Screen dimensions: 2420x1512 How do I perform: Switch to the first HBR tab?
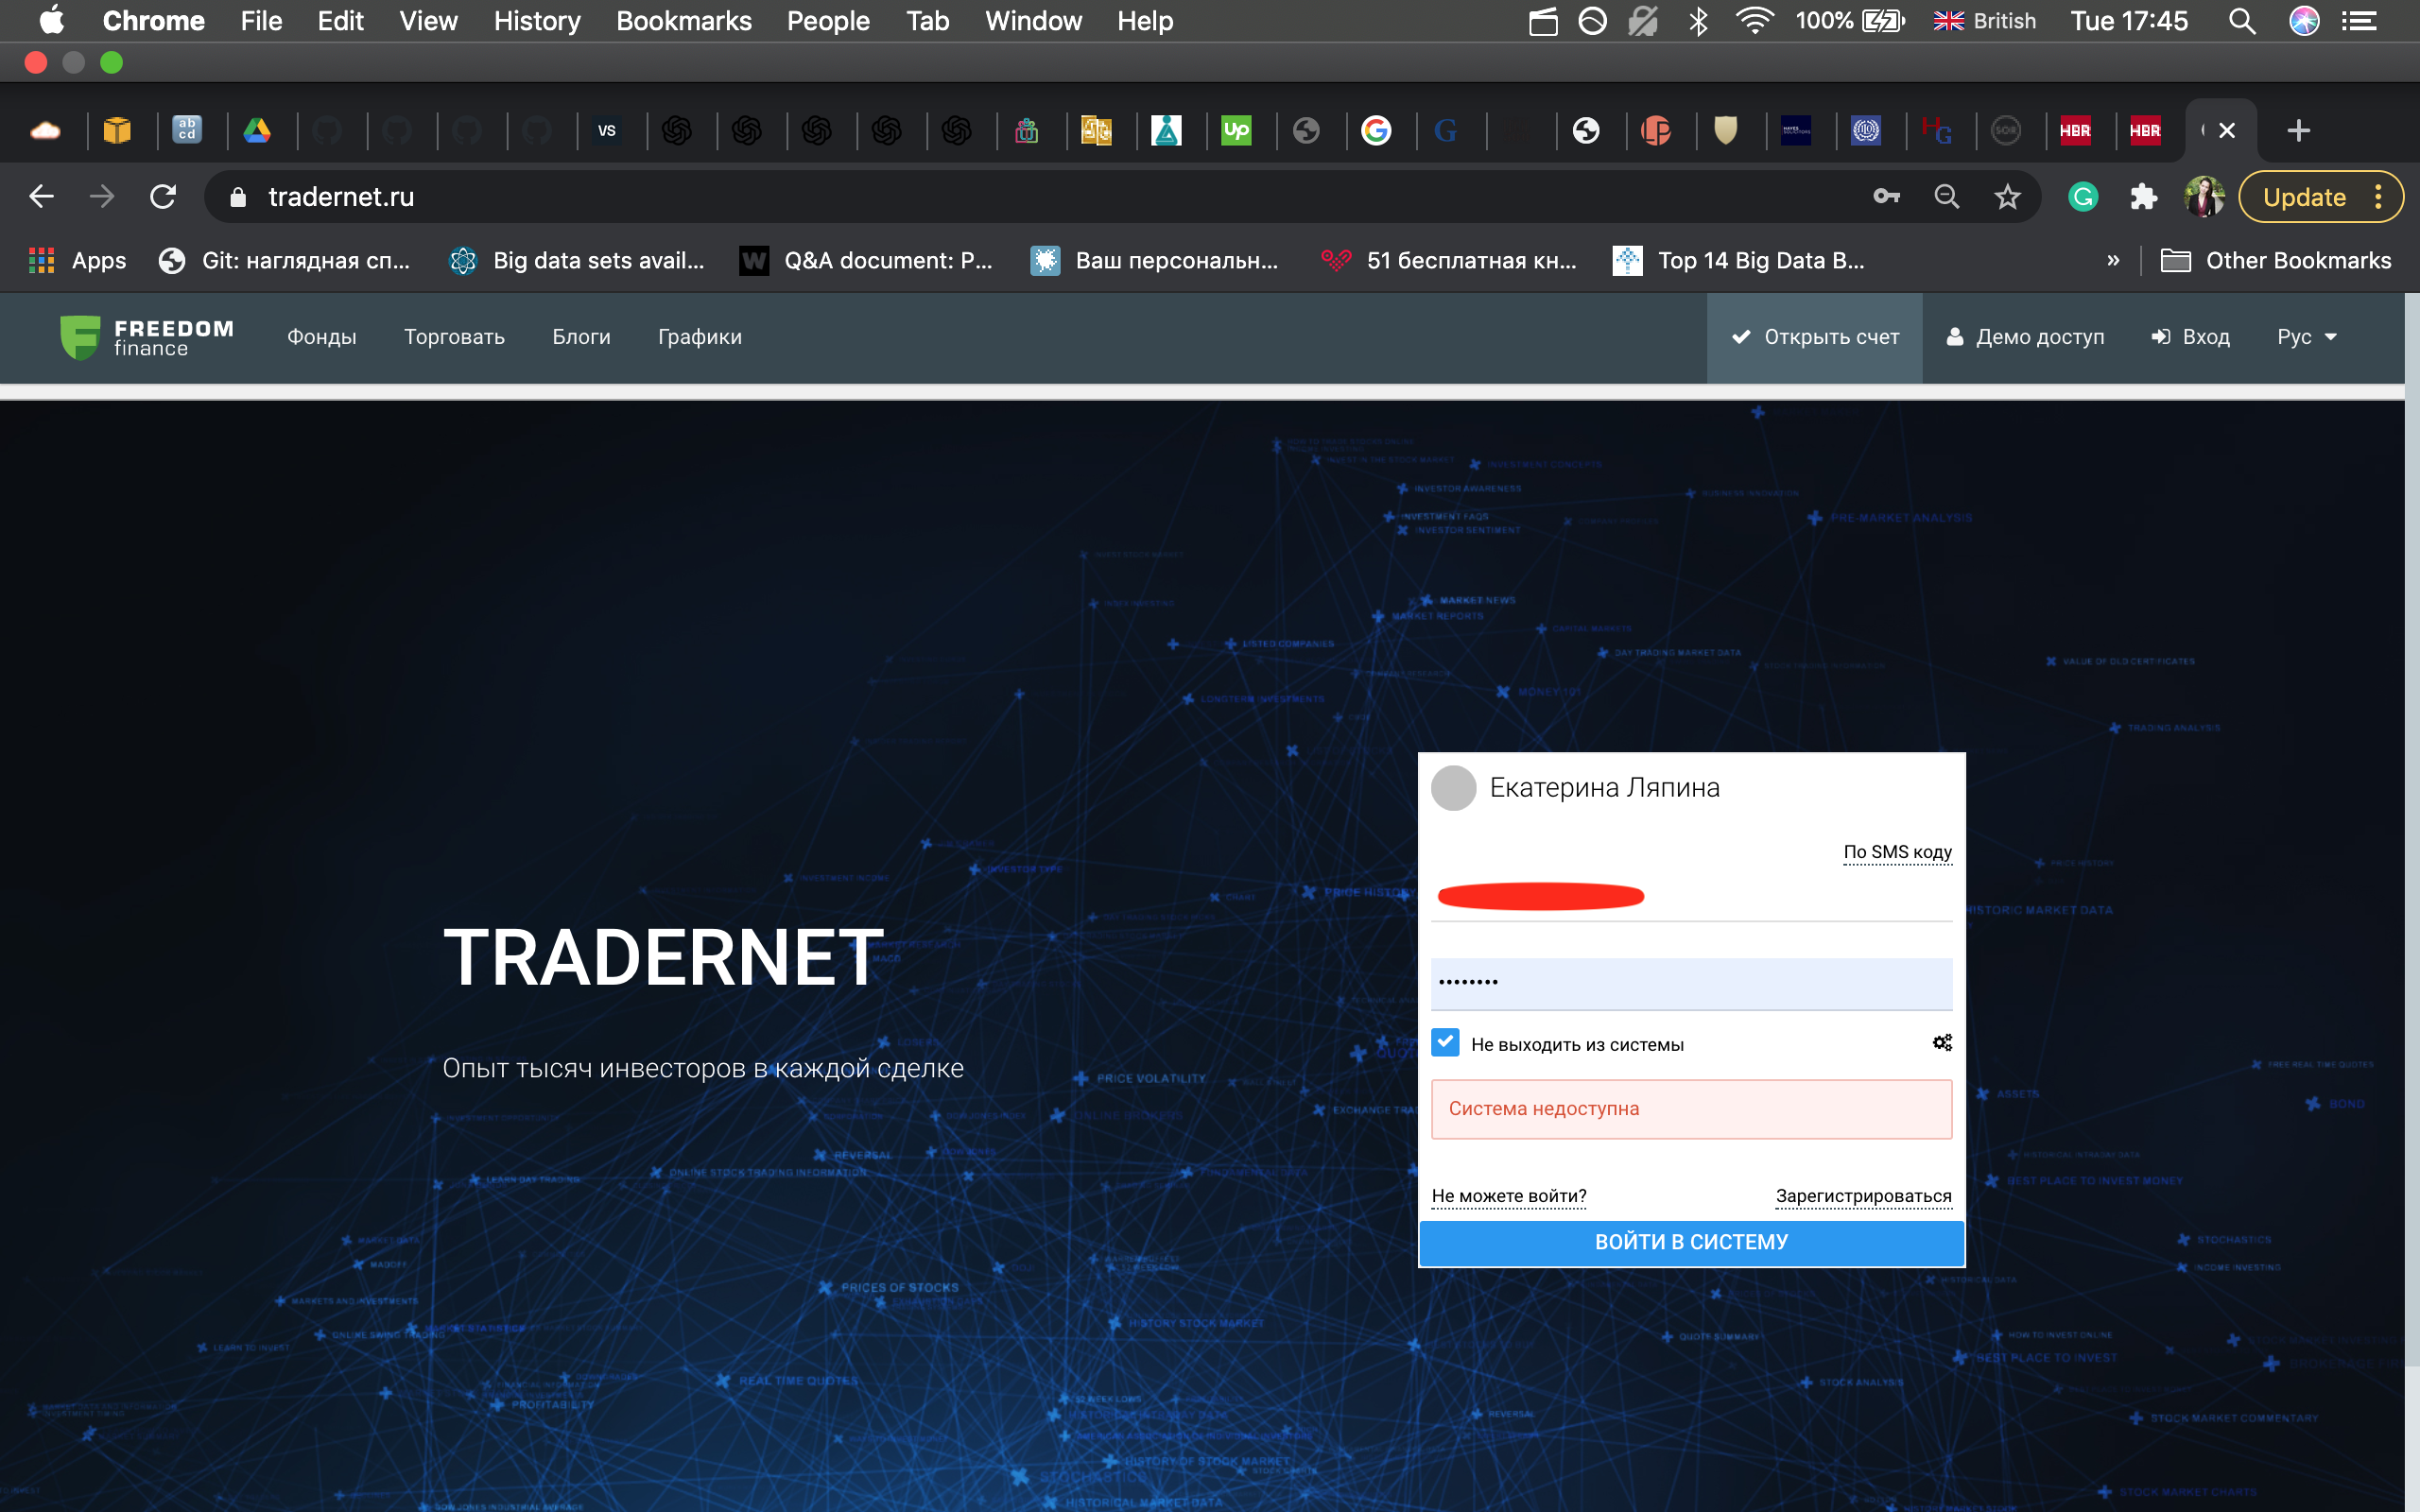coord(2075,130)
